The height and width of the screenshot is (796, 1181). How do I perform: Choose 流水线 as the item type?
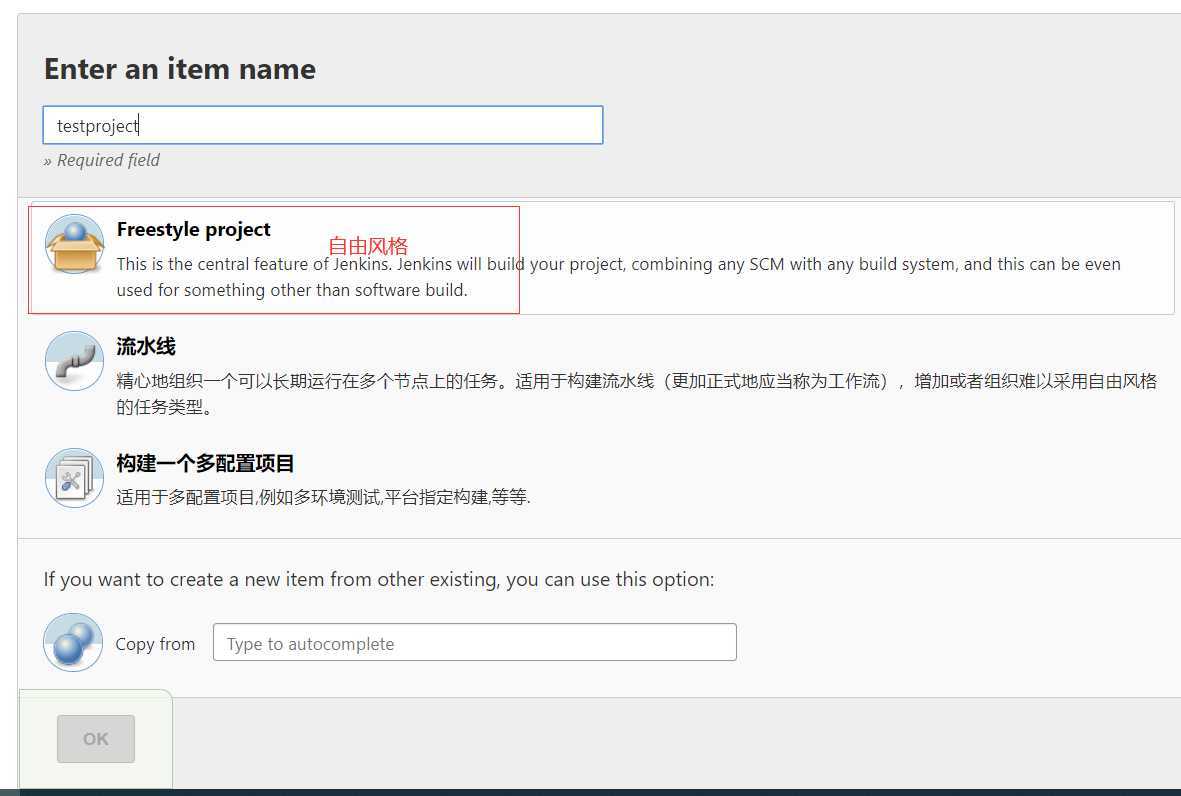(x=146, y=345)
